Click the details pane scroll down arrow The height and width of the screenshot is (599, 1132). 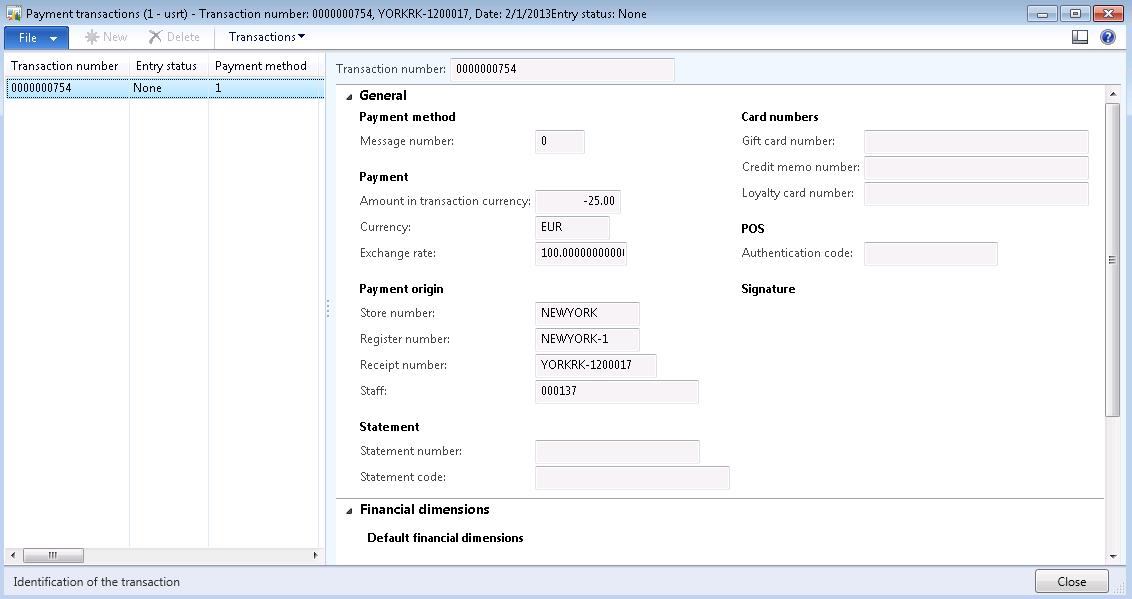click(1112, 556)
